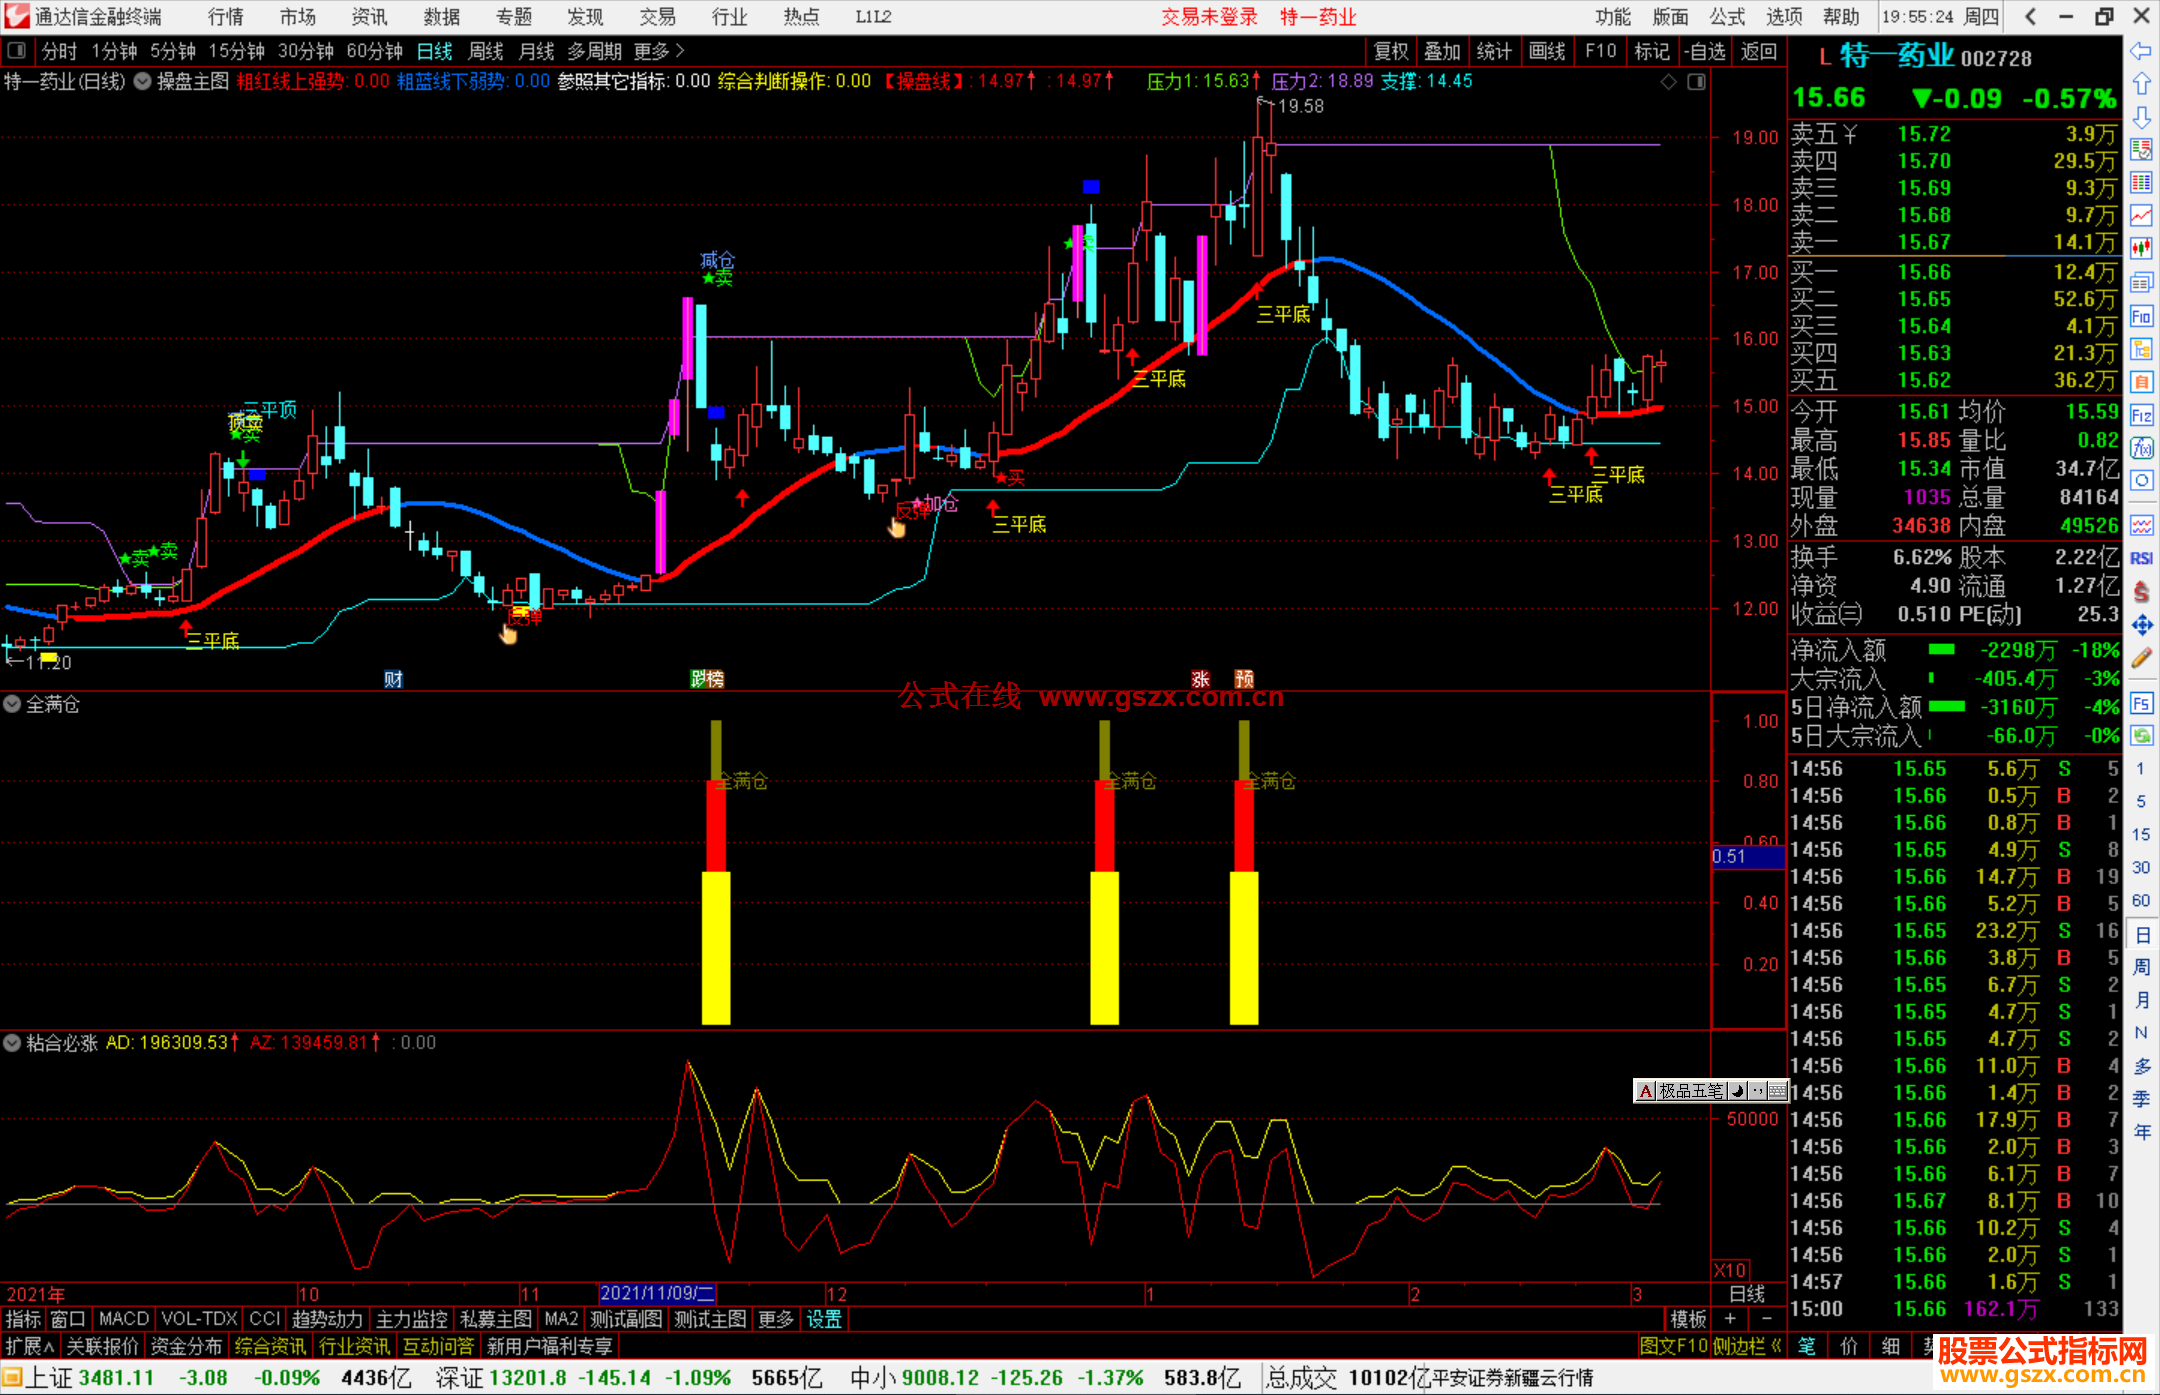Click the orange 自 self-select sidebar icon
Viewport: 2160px width, 1395px height.
(2141, 382)
